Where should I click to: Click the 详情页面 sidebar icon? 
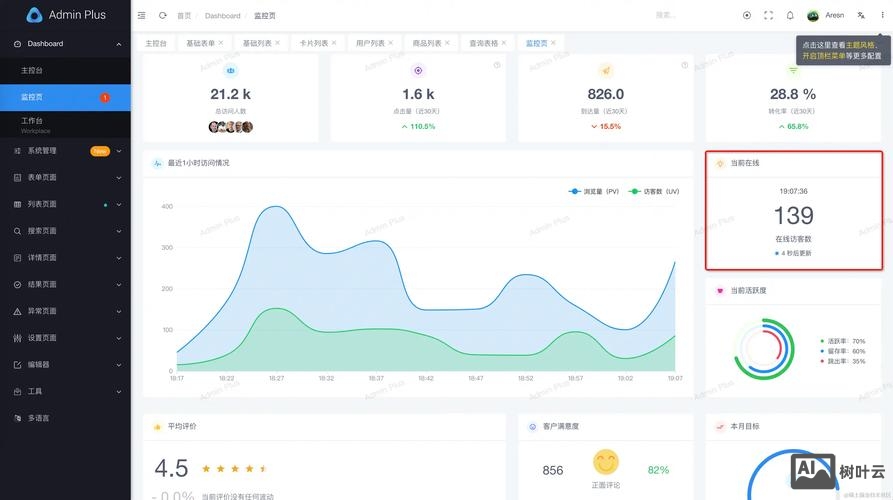[x=17, y=258]
